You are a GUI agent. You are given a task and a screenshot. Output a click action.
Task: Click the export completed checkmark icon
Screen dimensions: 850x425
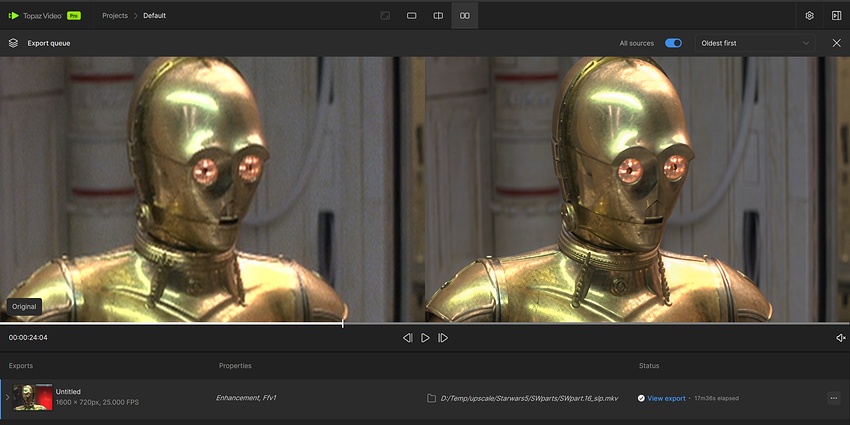tap(641, 398)
